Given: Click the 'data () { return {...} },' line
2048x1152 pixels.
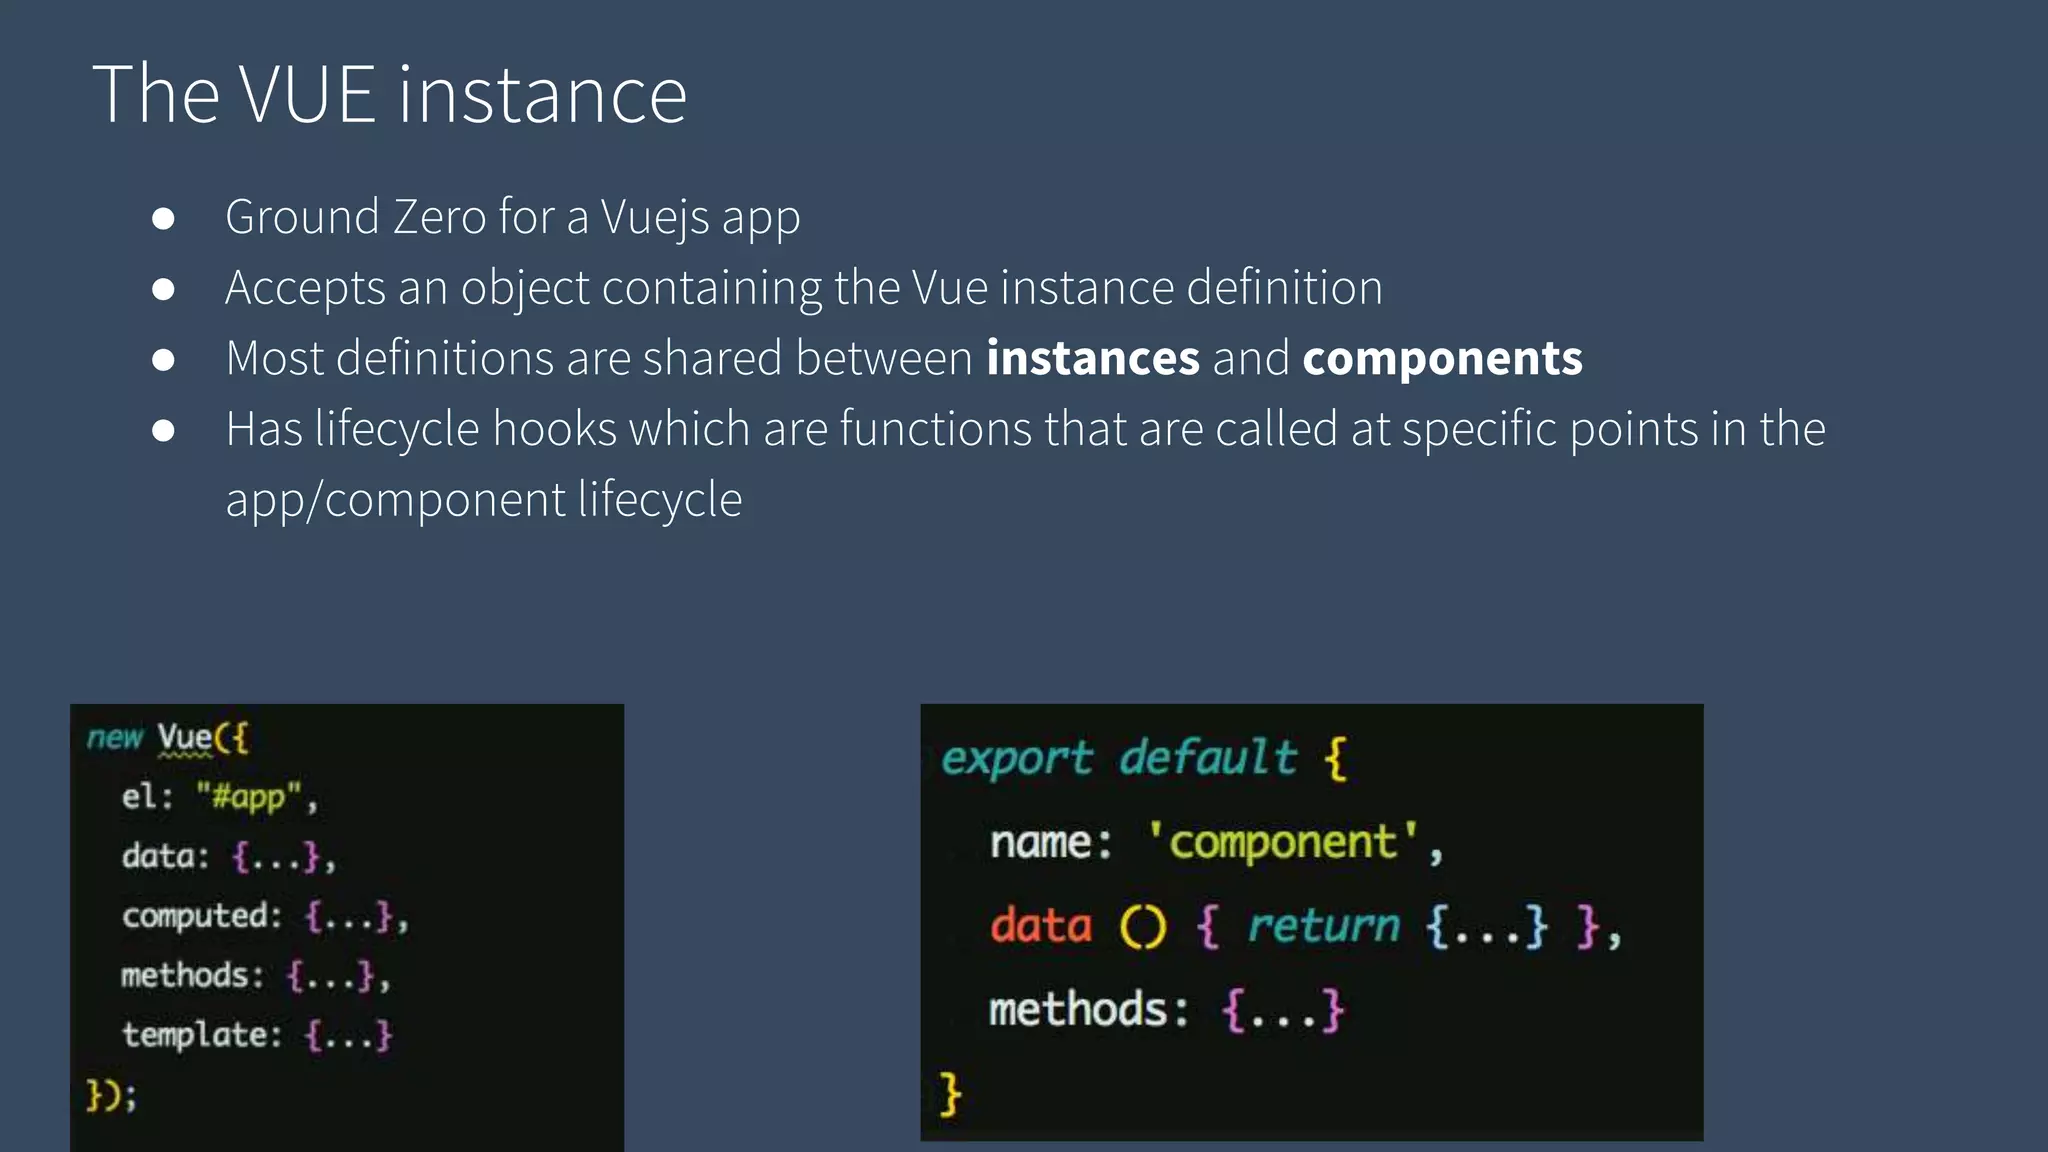Looking at the screenshot, I should coord(1305,926).
